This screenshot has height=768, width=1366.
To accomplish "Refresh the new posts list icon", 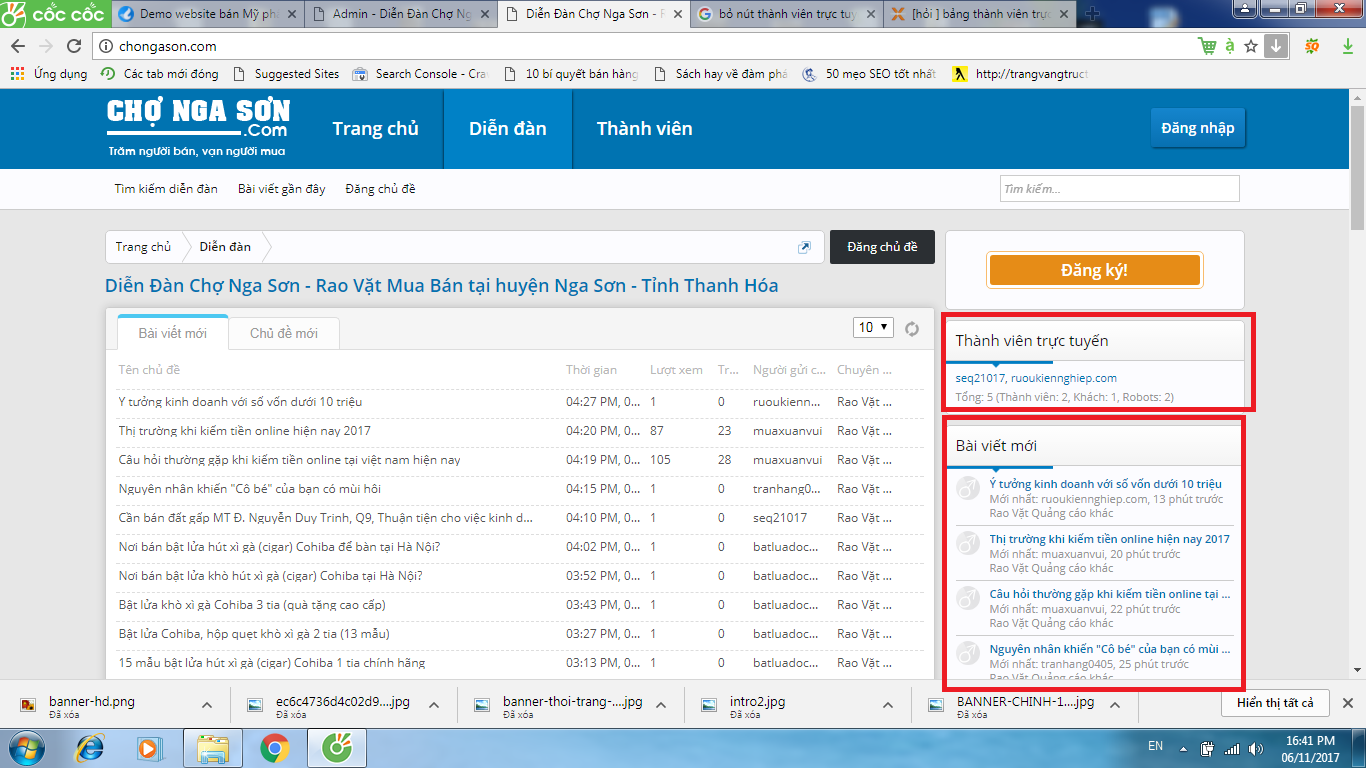I will tap(912, 328).
